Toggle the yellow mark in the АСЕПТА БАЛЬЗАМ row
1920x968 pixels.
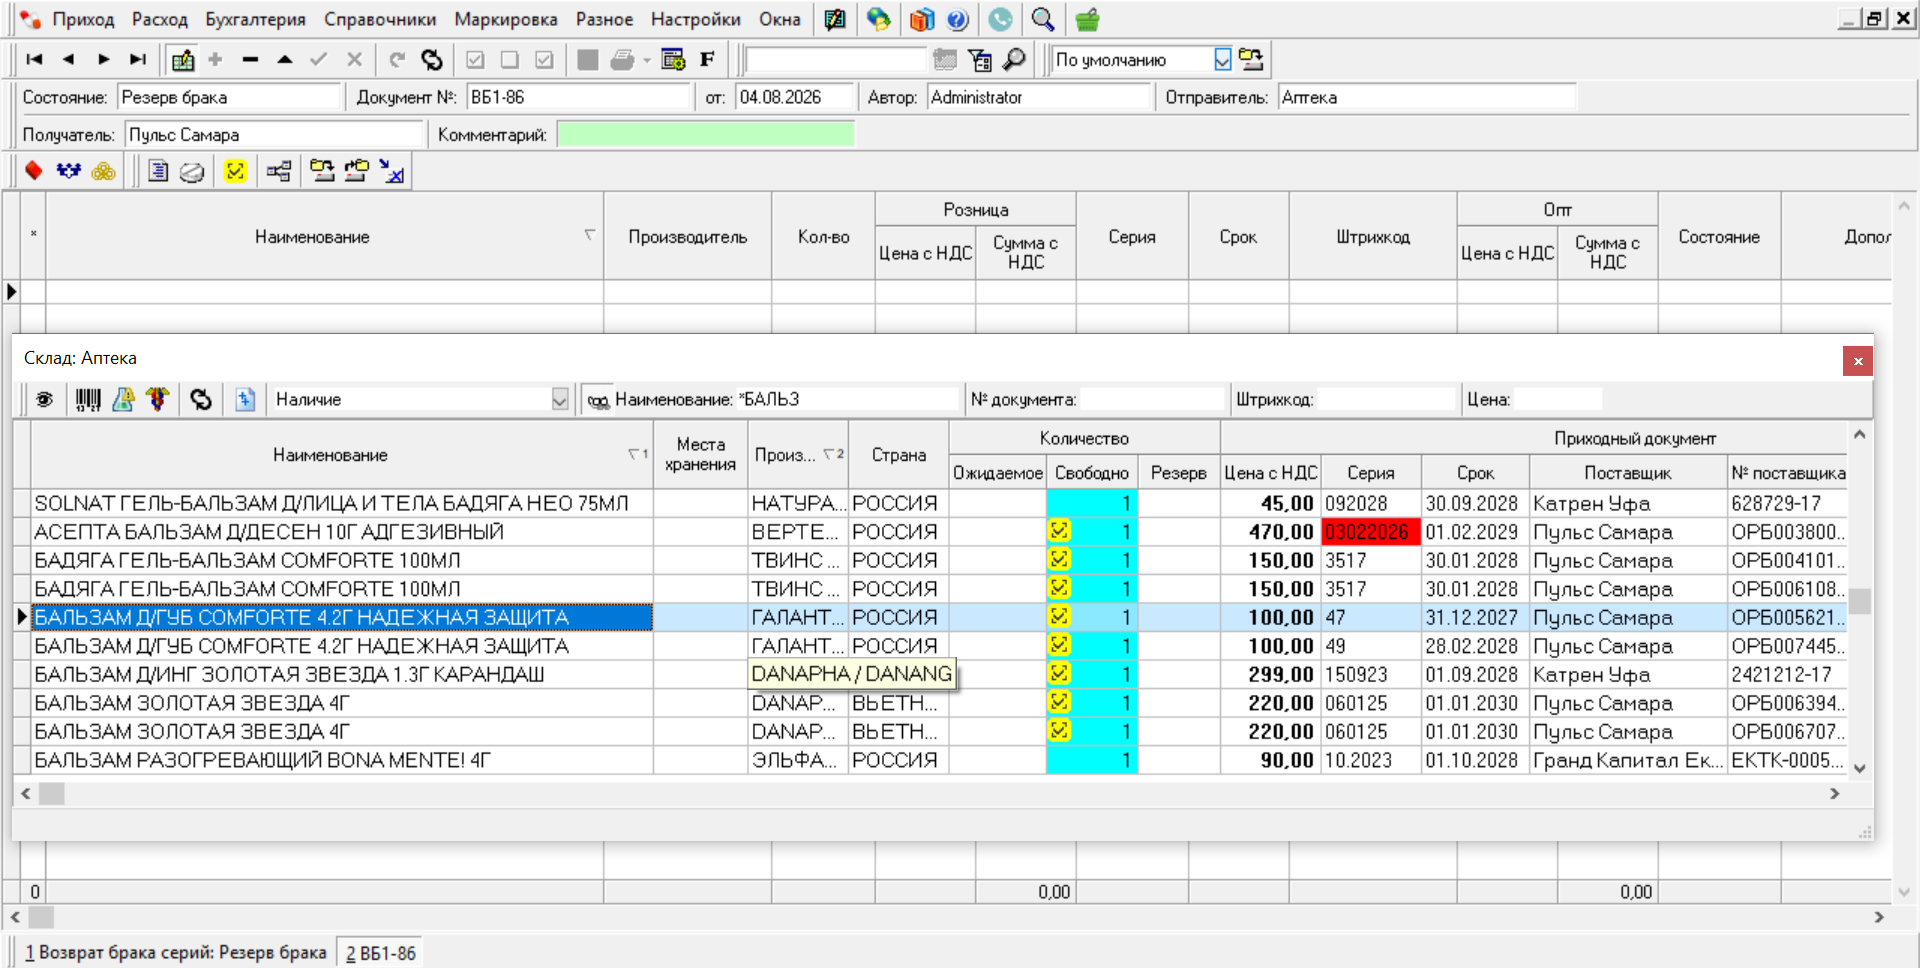1059,531
